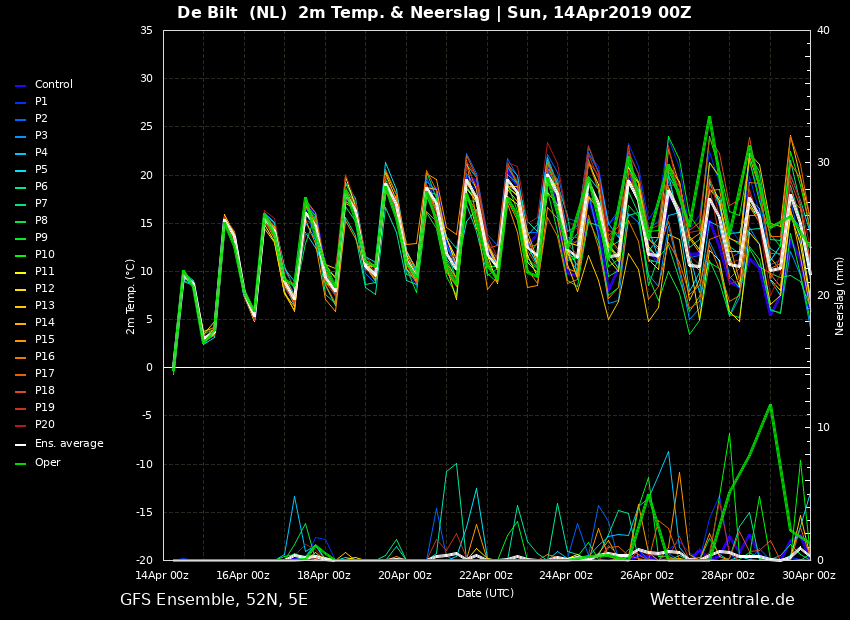Image resolution: width=850 pixels, height=620 pixels.
Task: Click the Control legend color swatch
Action: [20, 86]
